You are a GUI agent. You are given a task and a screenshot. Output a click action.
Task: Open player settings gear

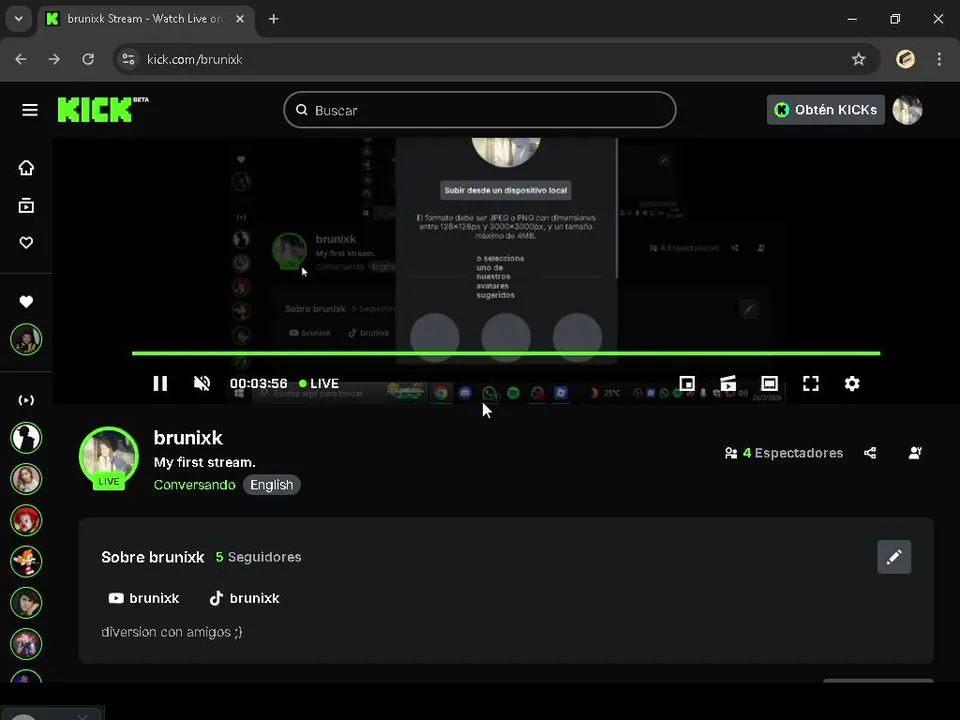(852, 383)
